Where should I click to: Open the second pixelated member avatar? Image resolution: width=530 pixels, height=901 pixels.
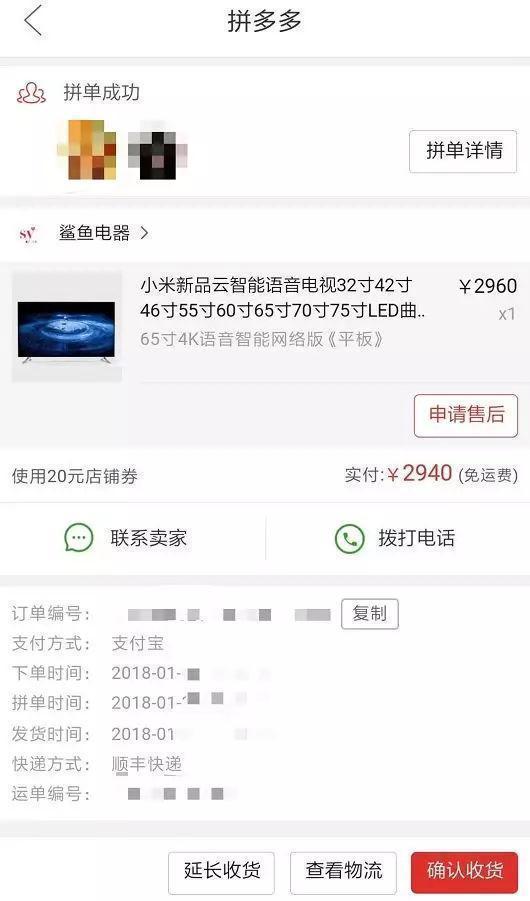point(158,150)
